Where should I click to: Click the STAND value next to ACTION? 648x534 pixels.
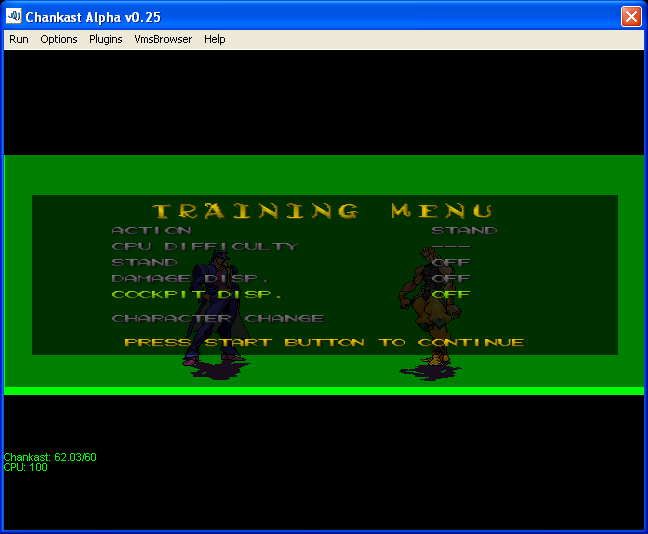click(465, 230)
